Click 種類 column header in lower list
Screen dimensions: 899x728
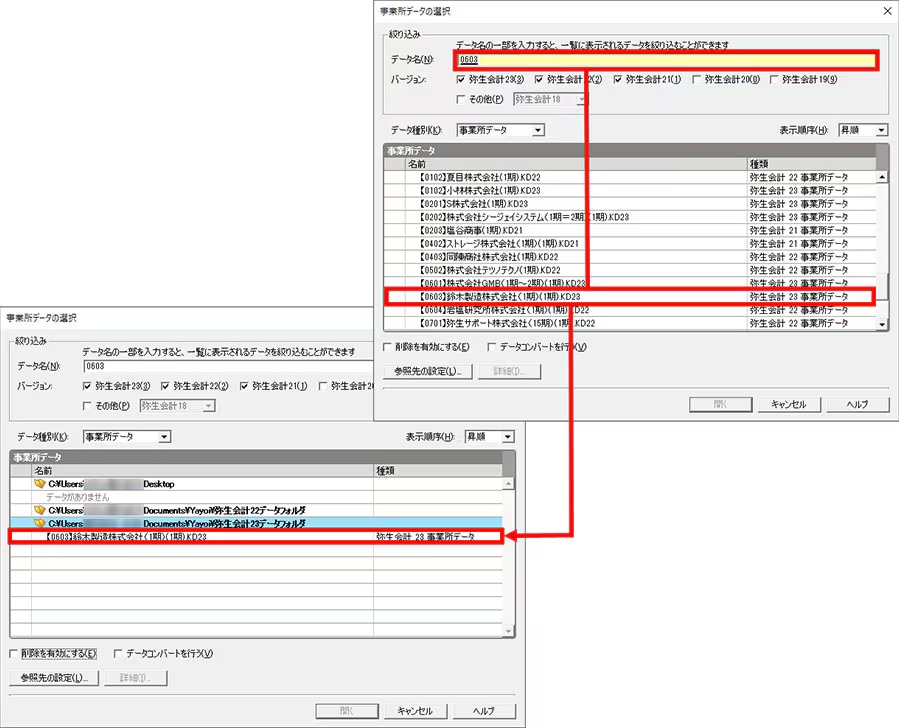(438, 471)
